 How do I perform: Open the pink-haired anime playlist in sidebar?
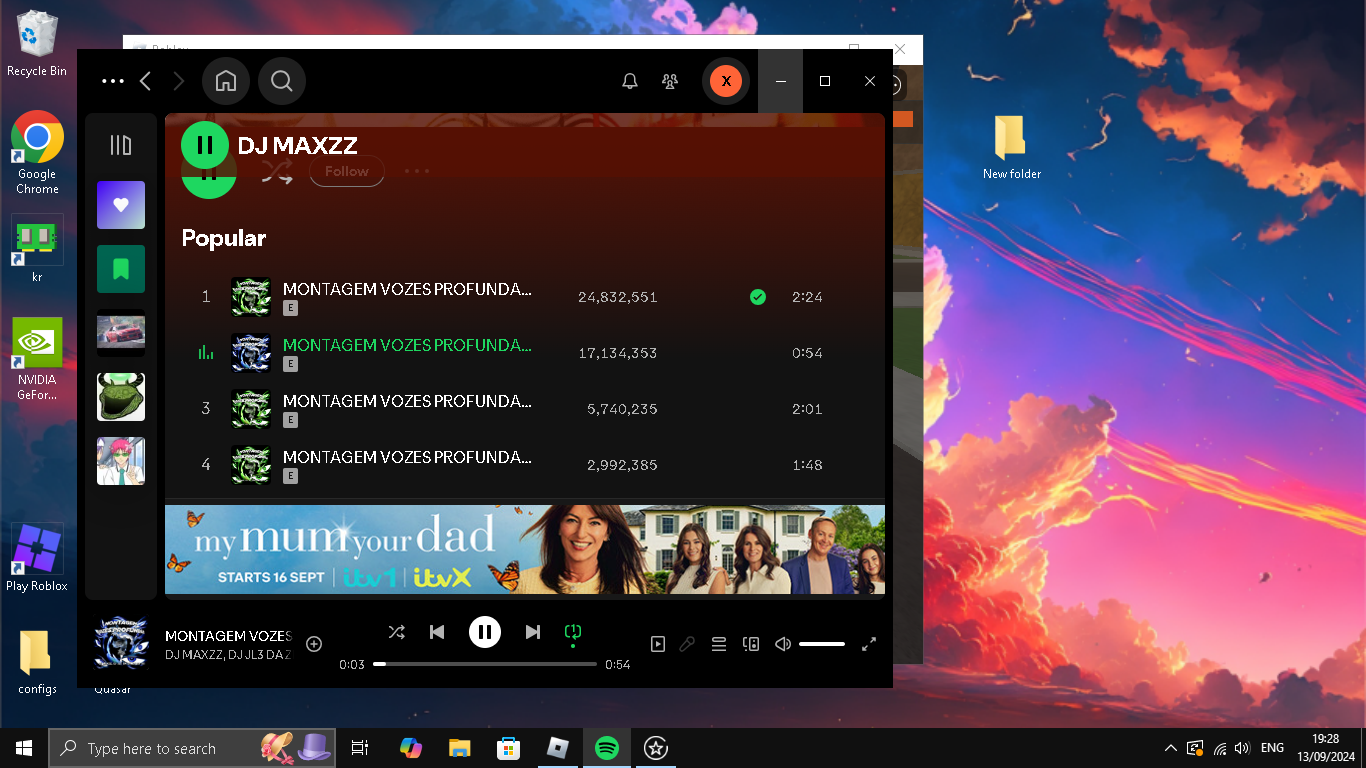coord(121,461)
